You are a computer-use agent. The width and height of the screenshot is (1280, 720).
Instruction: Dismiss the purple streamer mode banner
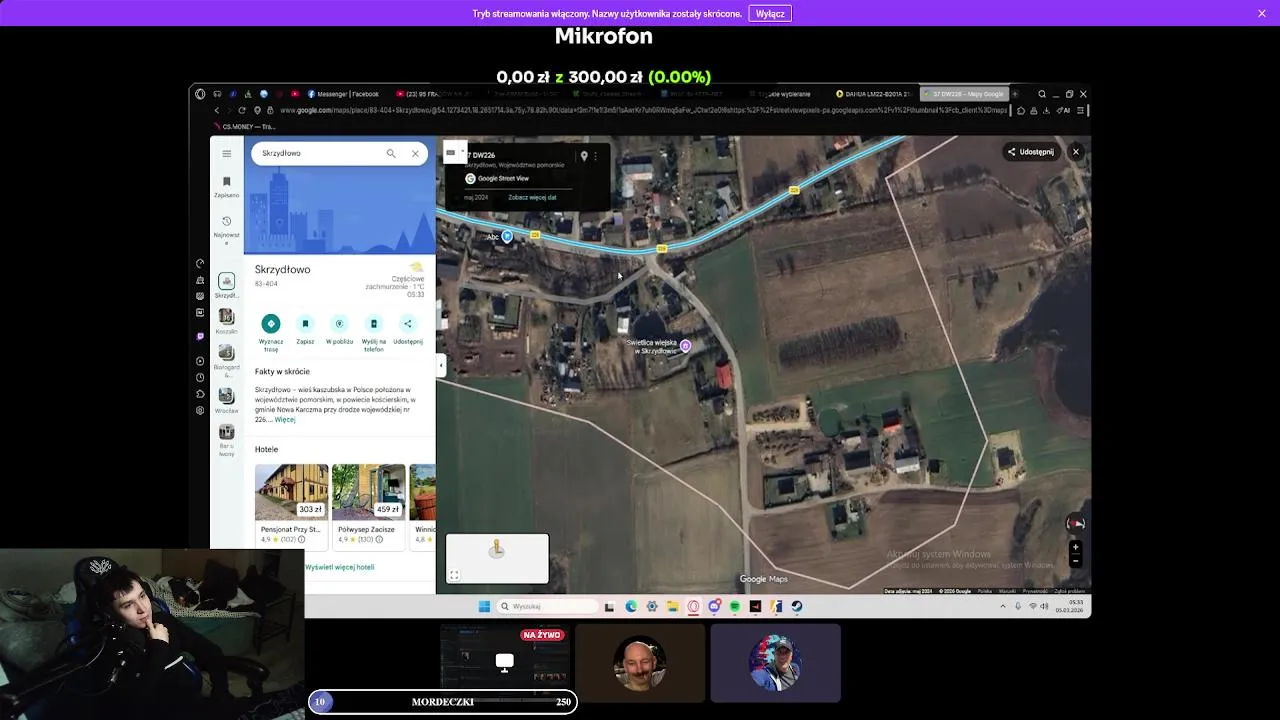tap(1262, 13)
